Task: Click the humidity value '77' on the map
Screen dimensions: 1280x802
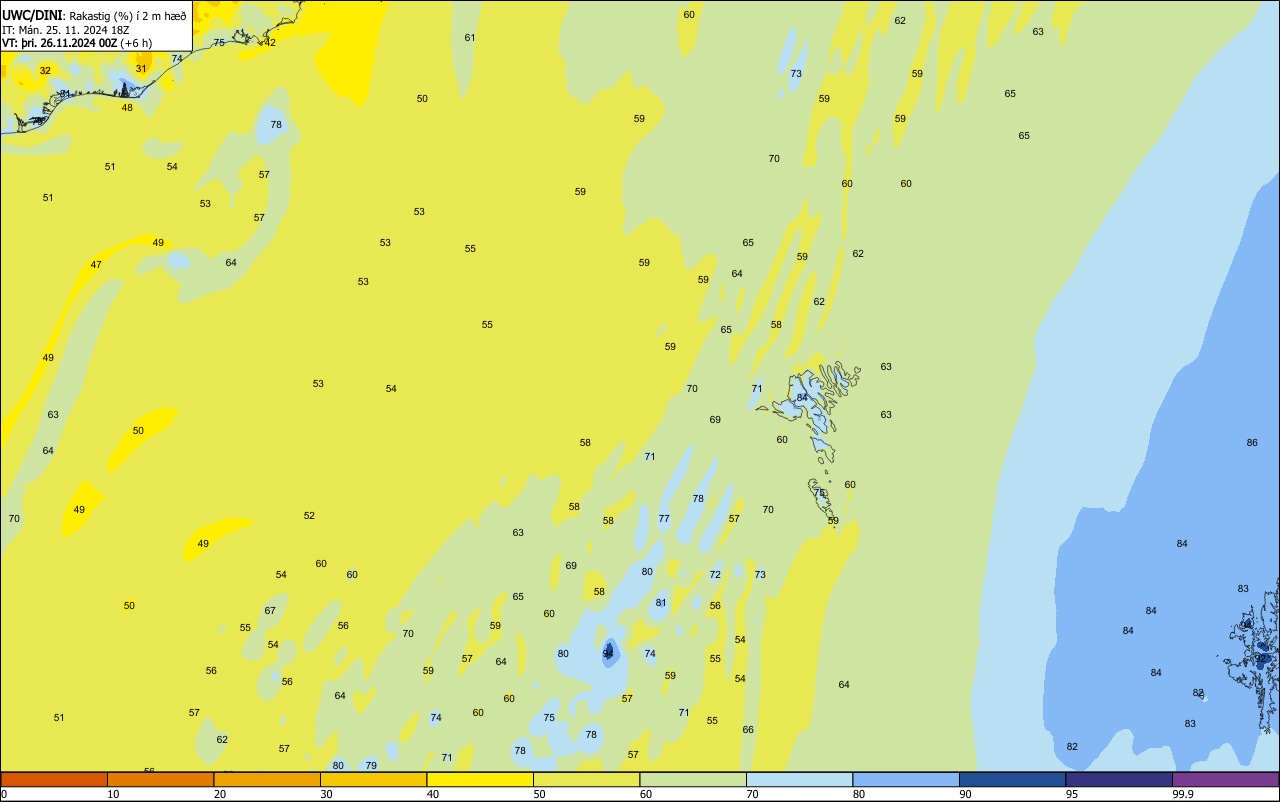Action: tap(664, 518)
